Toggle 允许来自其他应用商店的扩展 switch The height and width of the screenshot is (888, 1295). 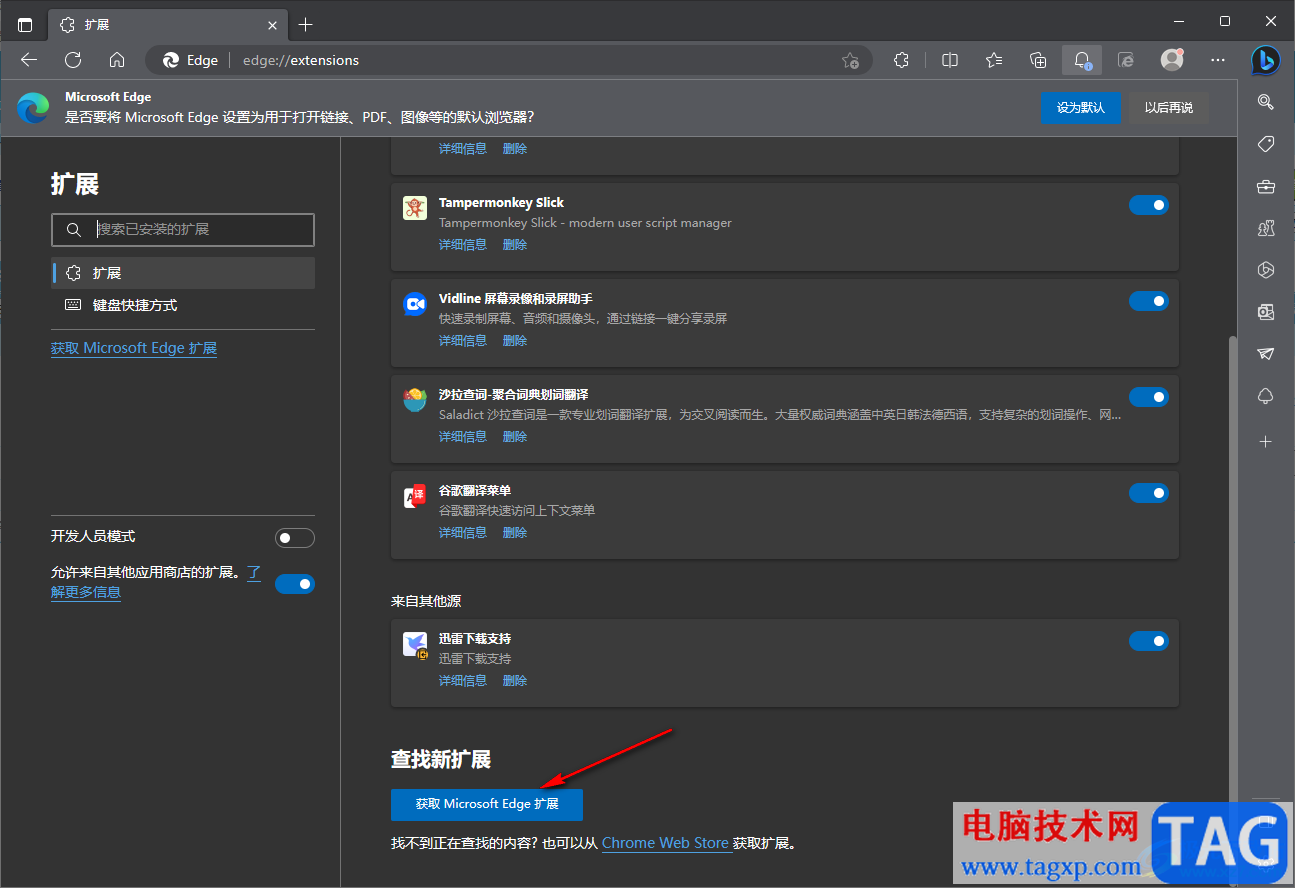(x=295, y=584)
